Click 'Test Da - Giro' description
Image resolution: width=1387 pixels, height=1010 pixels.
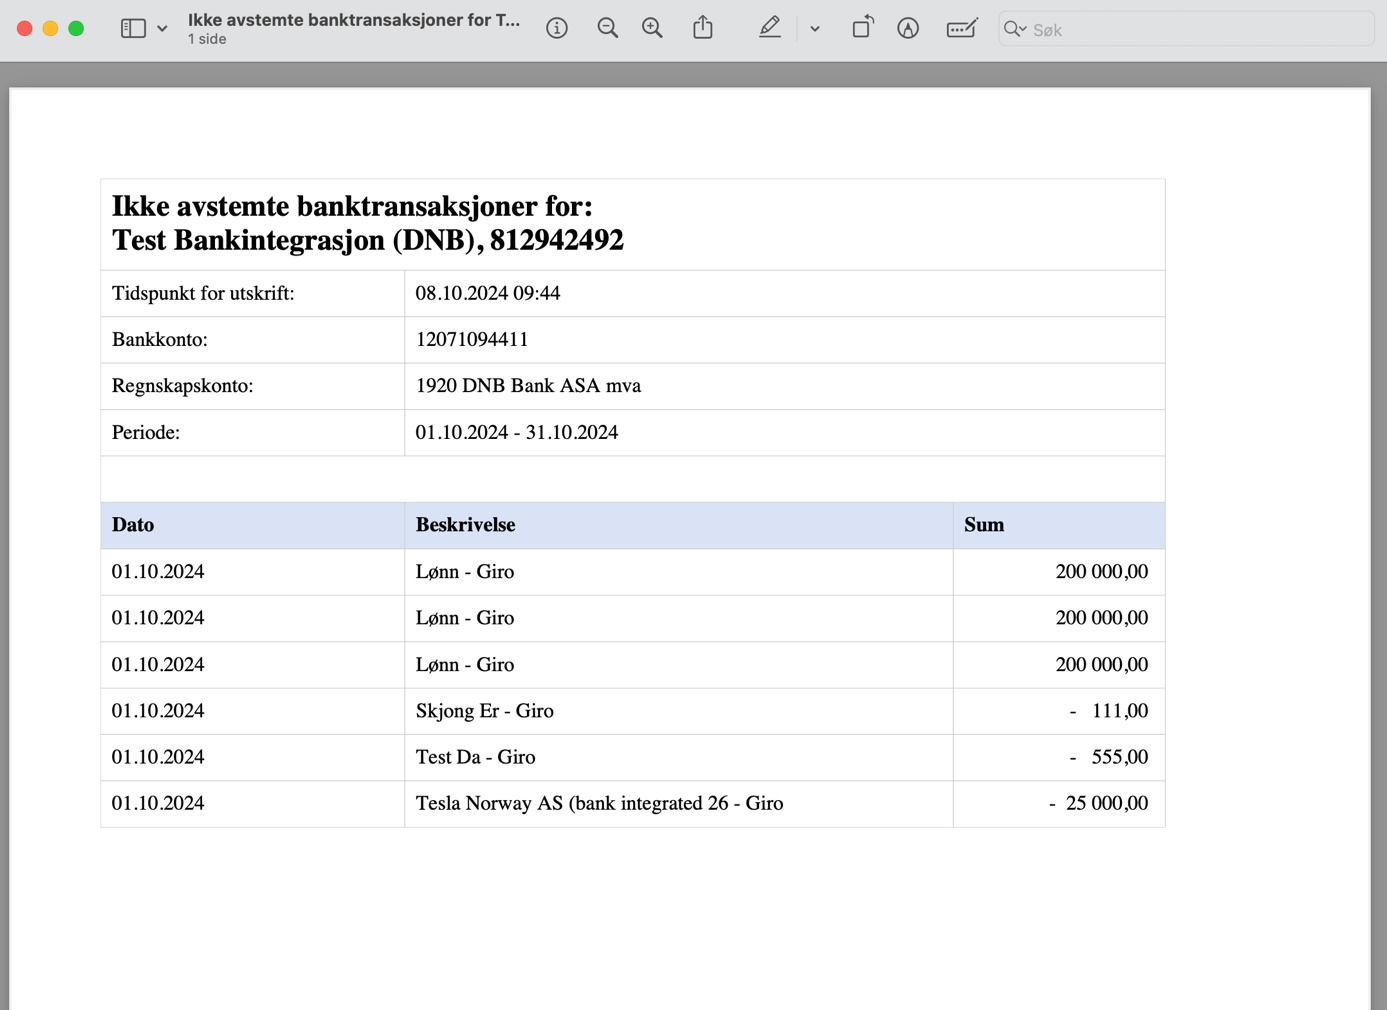[476, 757]
